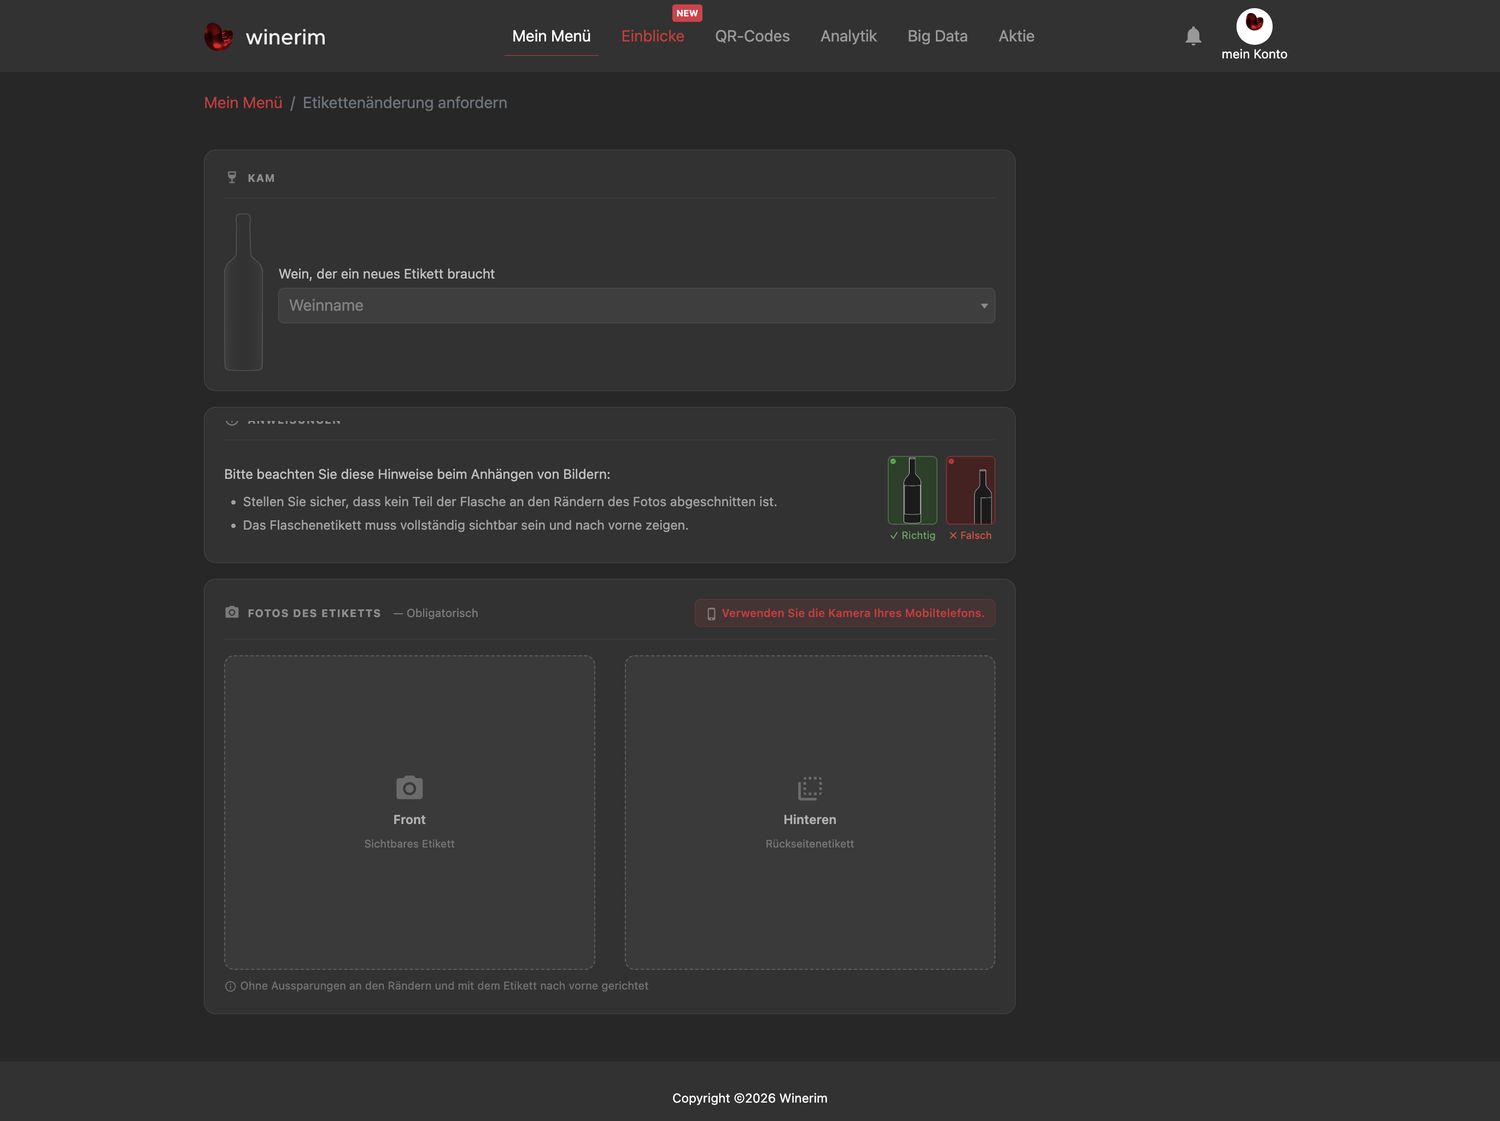Switch to QR-Codes tab
The width and height of the screenshot is (1500, 1121).
(x=752, y=36)
